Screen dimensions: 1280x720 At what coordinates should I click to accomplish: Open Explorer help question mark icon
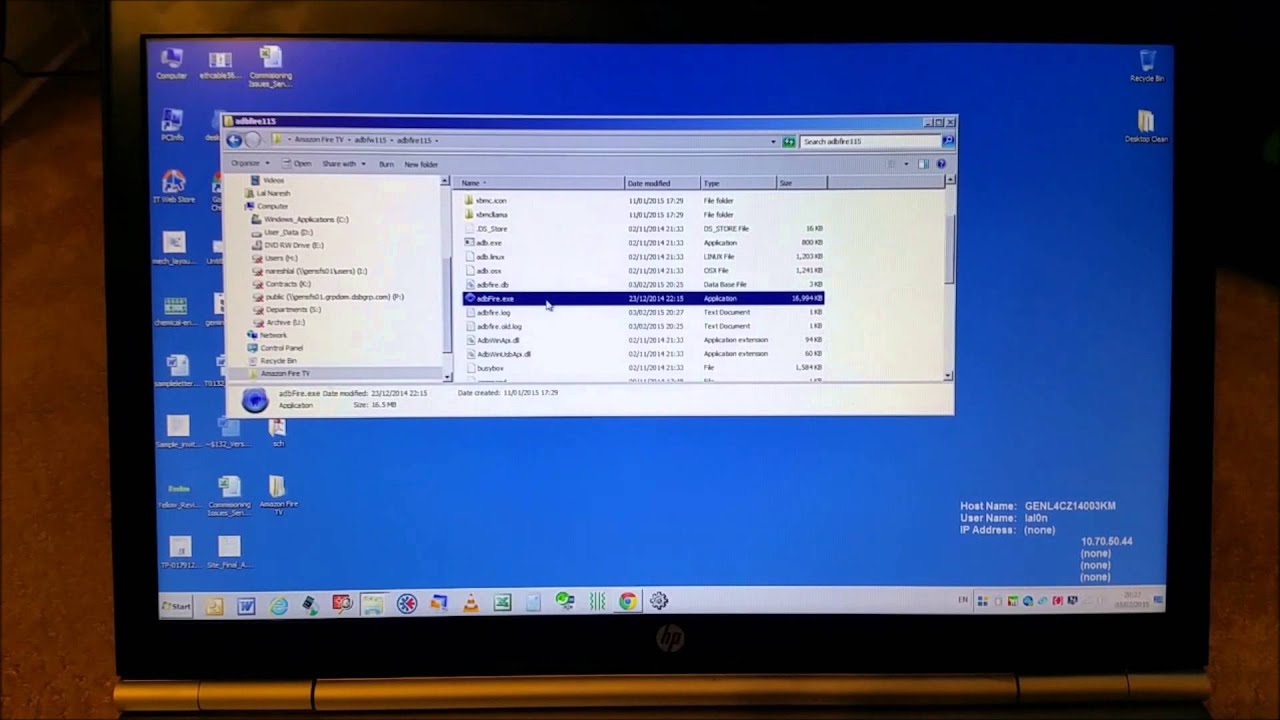941,164
